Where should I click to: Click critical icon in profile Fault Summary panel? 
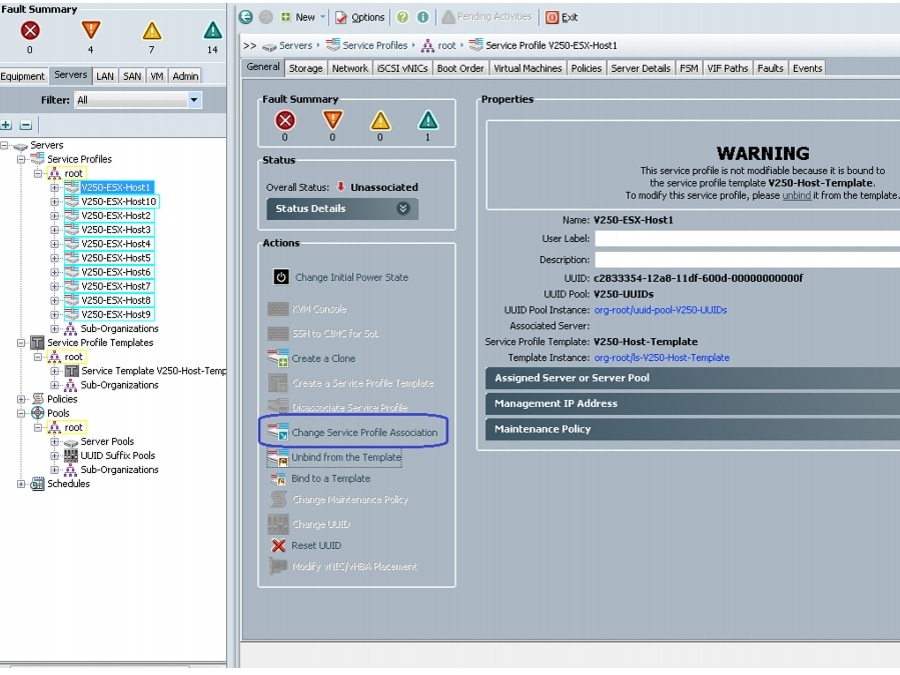coord(285,121)
